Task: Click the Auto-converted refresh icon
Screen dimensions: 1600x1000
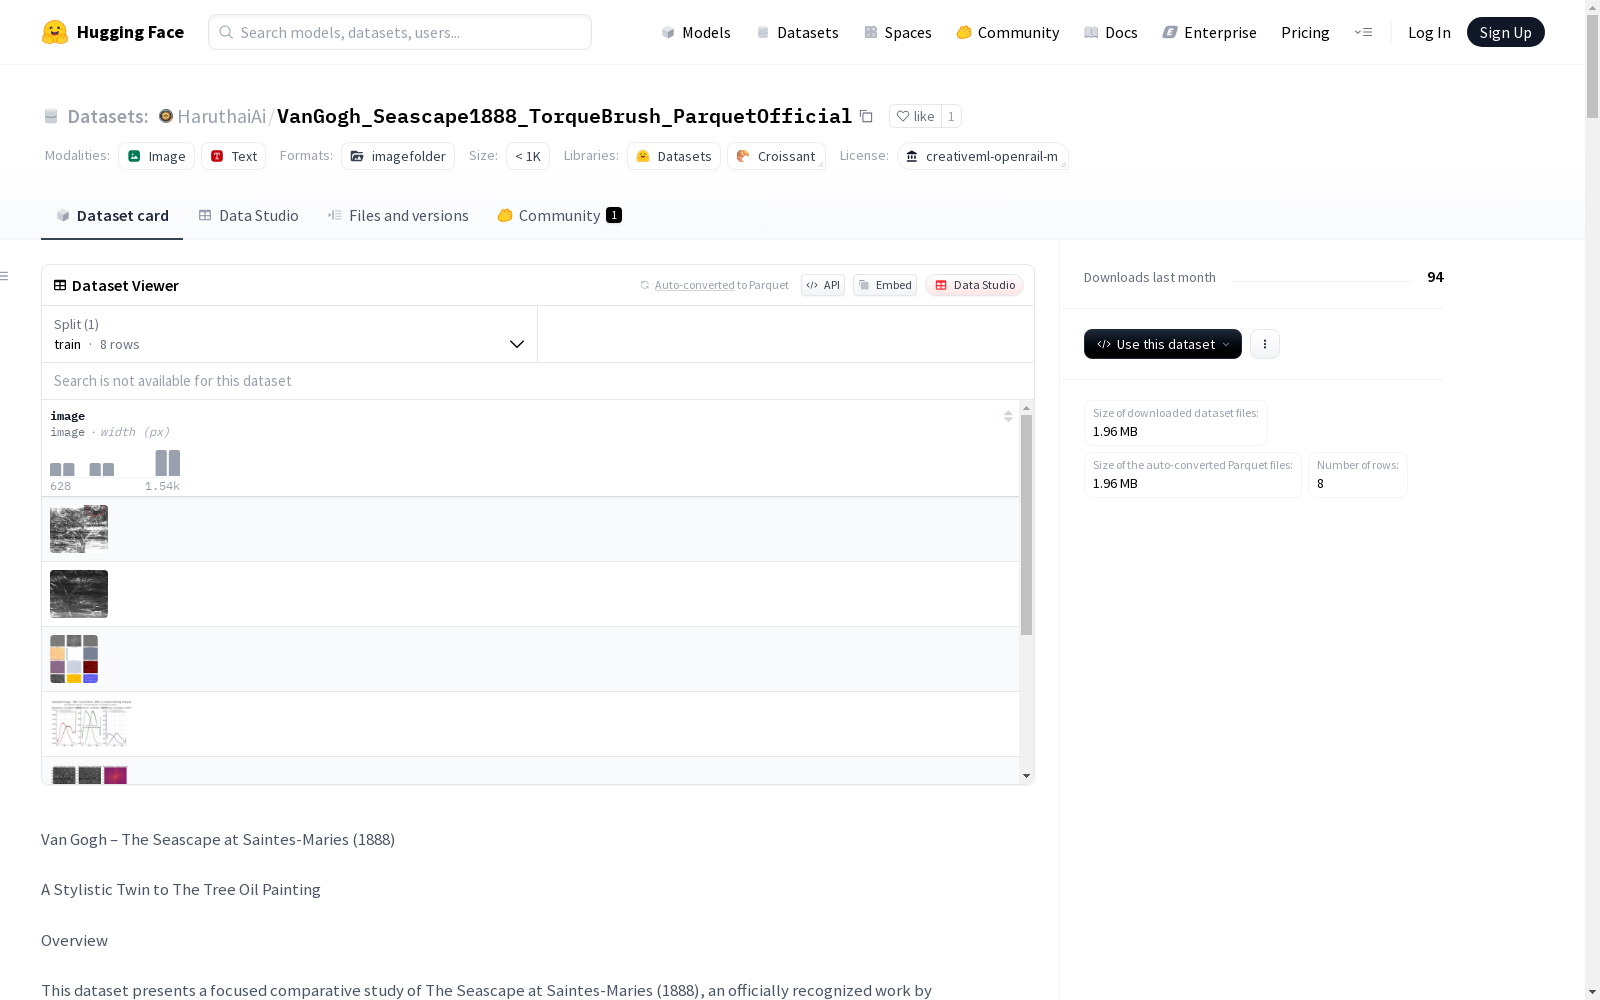Action: pyautogui.click(x=645, y=285)
